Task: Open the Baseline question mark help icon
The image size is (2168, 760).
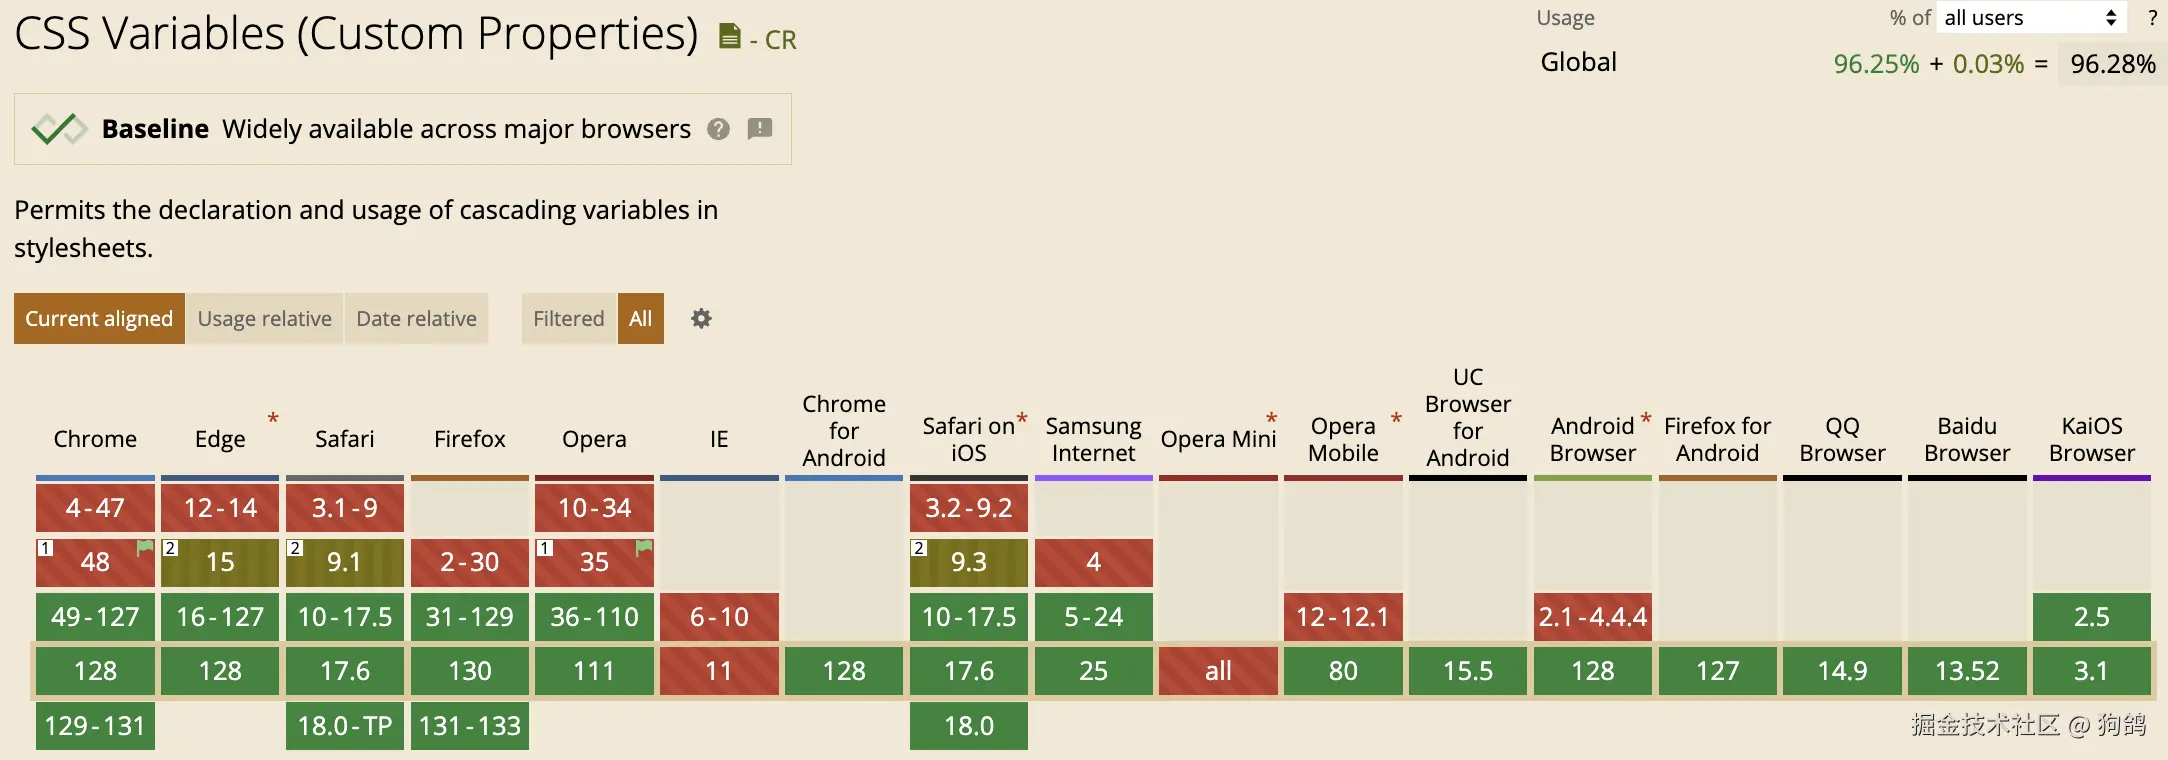Action: click(x=717, y=129)
